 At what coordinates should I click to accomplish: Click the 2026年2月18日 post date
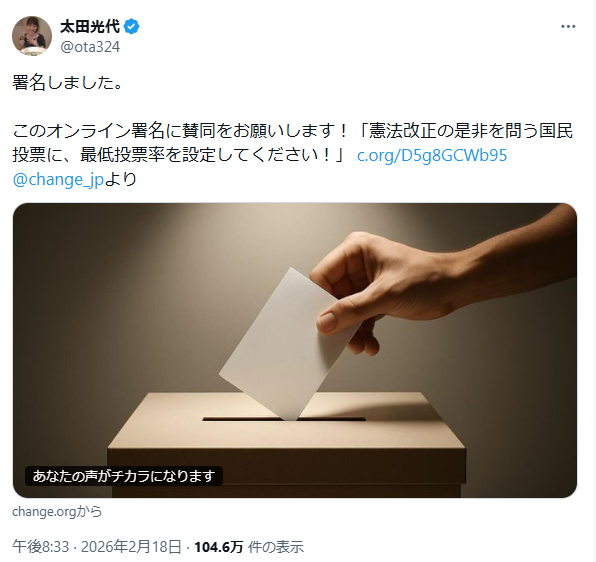131,547
